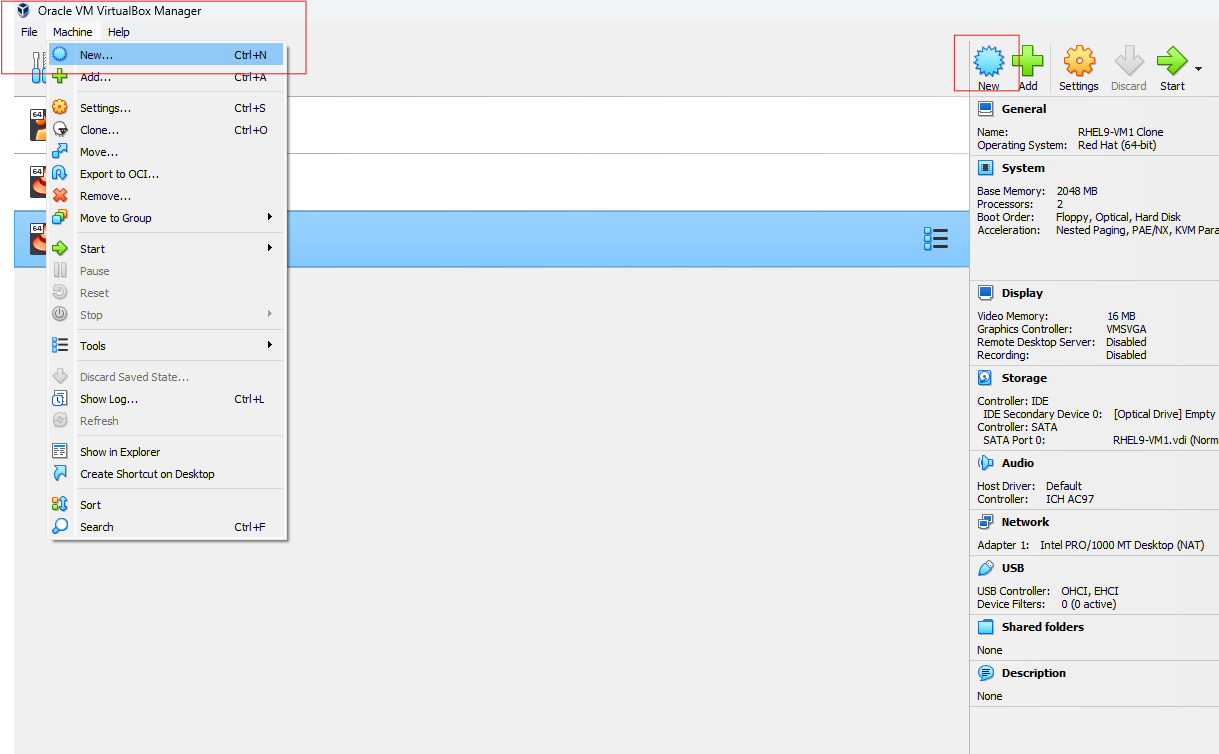Open the Audio section header link
Image resolution: width=1219 pixels, height=754 pixels.
[1018, 463]
